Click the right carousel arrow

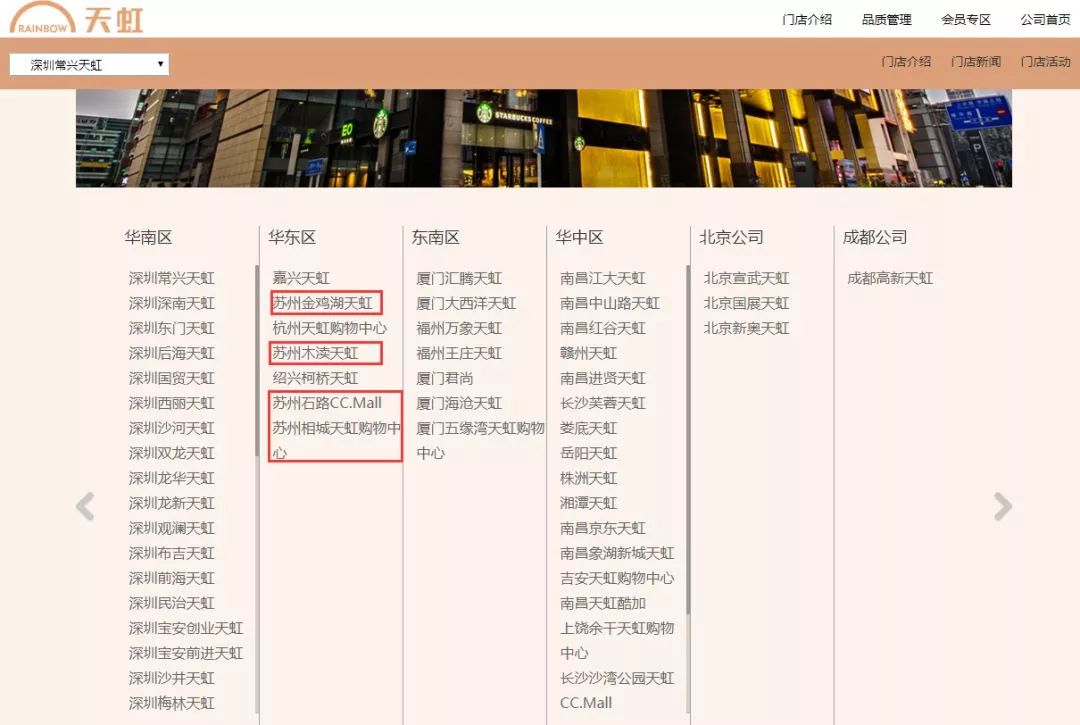[1002, 507]
